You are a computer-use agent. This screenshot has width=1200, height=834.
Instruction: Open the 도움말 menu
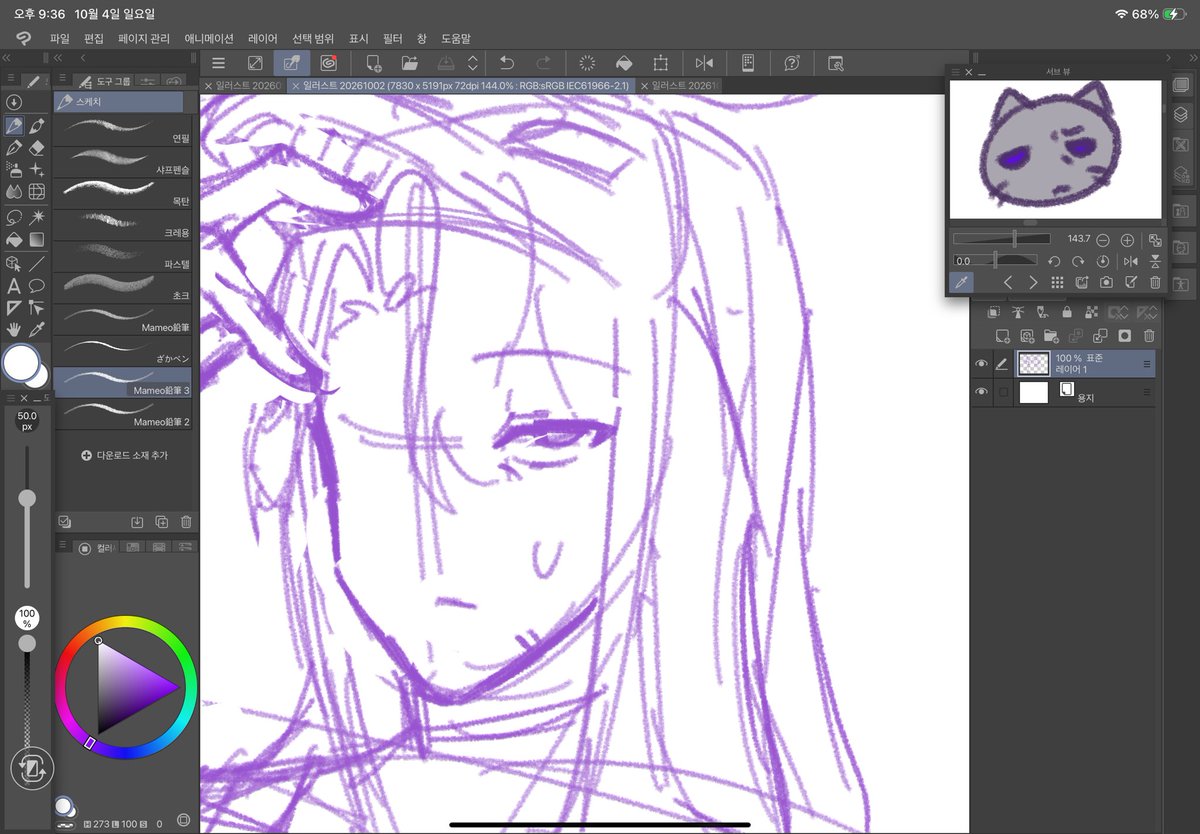456,38
